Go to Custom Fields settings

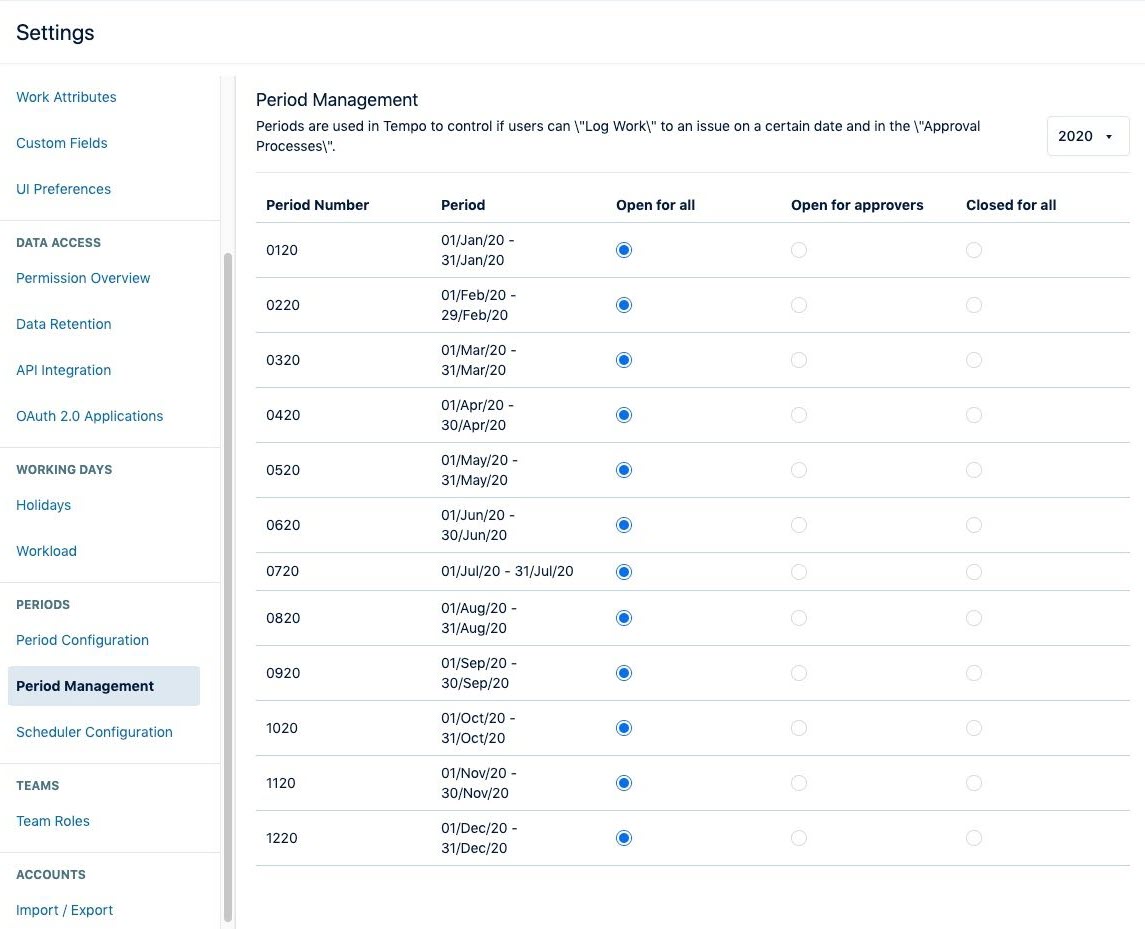[x=61, y=142]
